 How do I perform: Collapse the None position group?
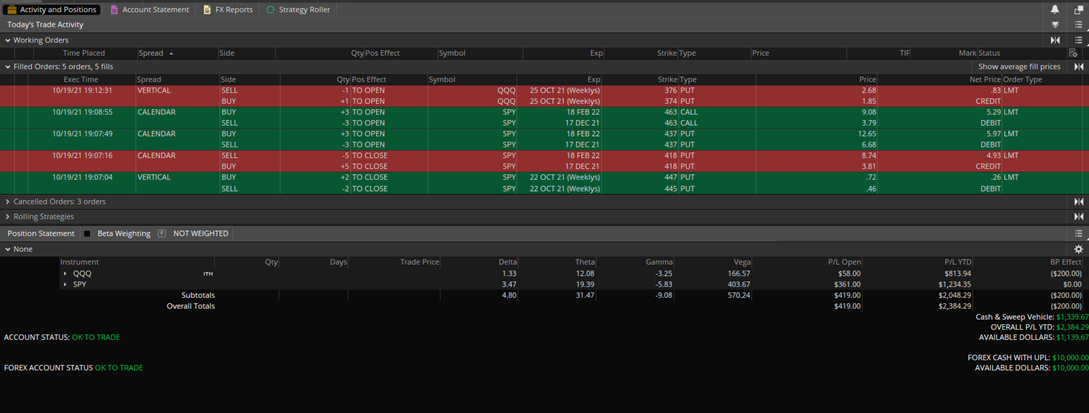pyautogui.click(x=8, y=249)
